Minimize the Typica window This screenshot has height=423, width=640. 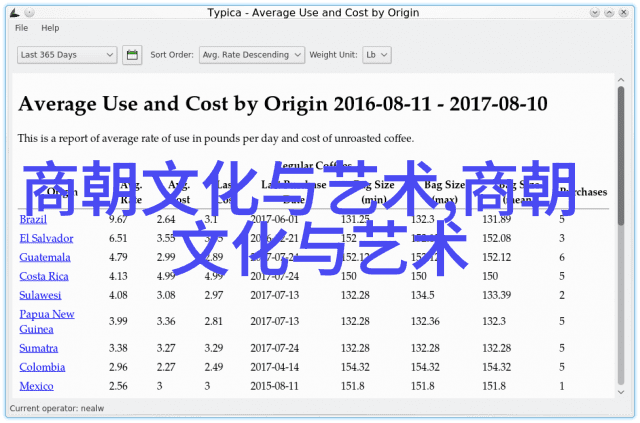click(x=595, y=13)
